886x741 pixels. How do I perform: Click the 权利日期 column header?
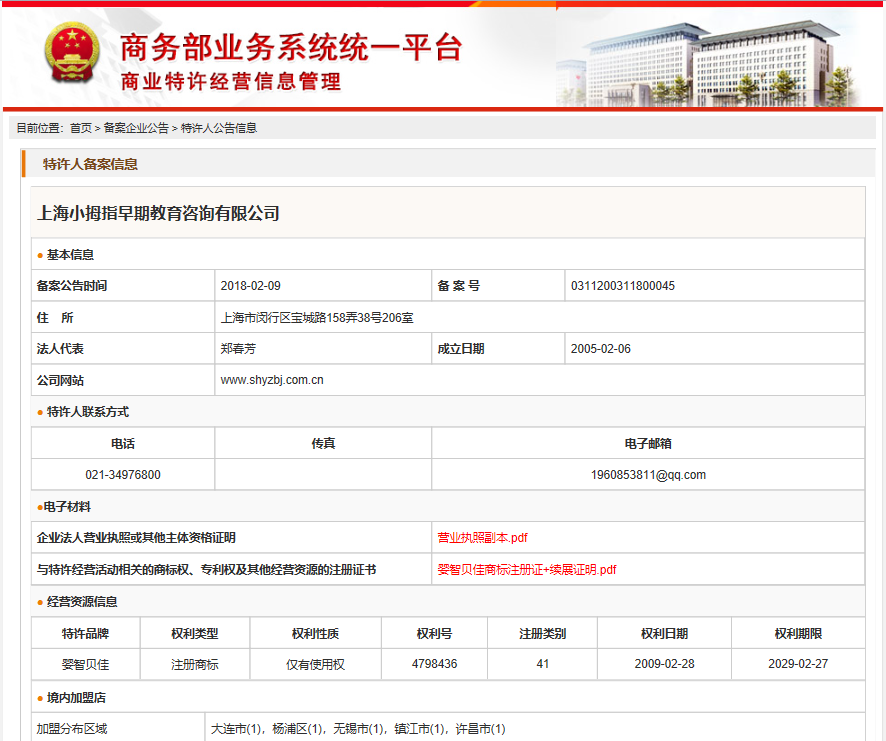click(x=664, y=634)
